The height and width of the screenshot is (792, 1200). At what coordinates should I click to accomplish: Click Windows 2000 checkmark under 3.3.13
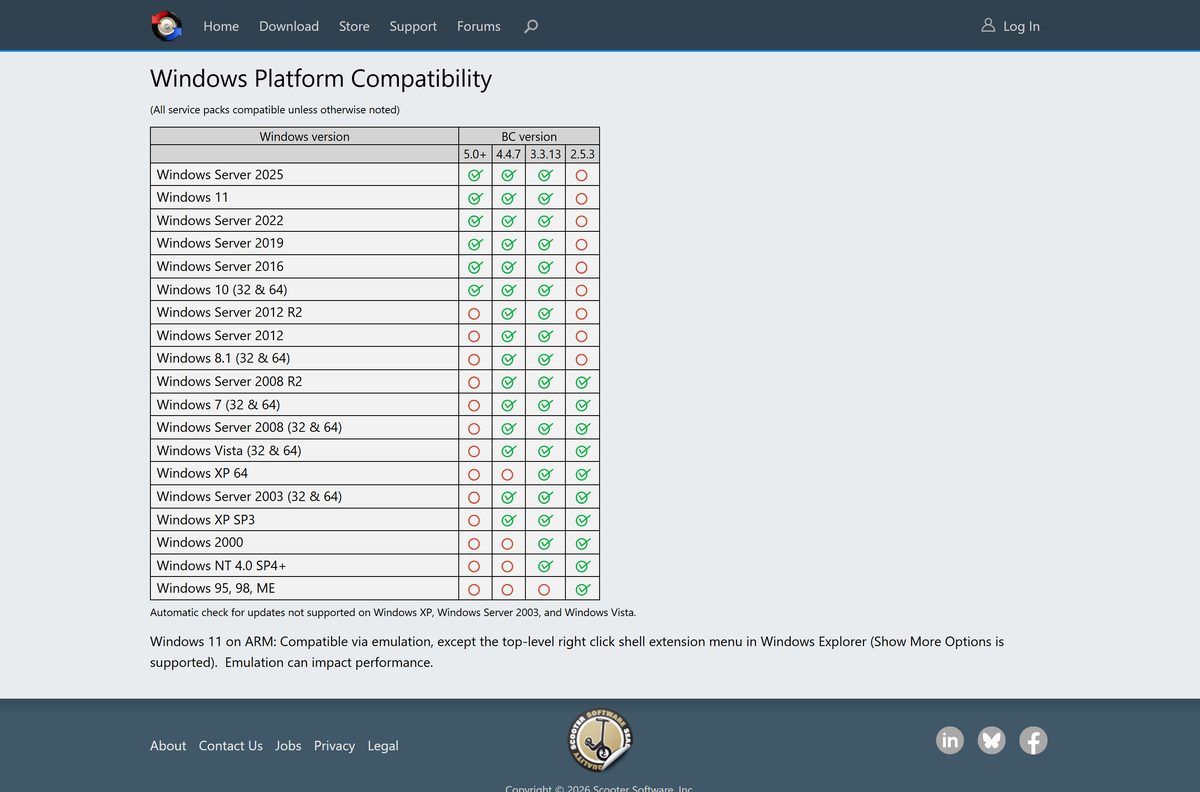[x=545, y=543]
